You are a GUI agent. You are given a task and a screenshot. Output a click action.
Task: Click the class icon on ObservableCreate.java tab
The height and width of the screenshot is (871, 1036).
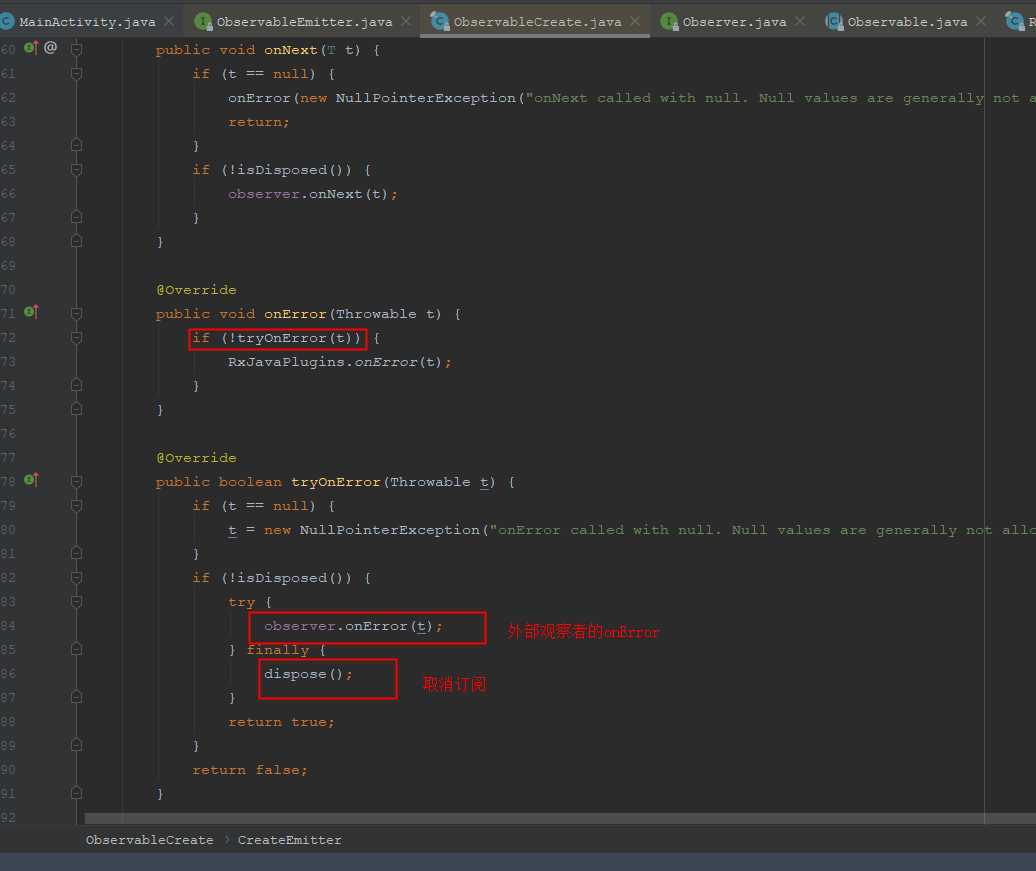pos(439,22)
